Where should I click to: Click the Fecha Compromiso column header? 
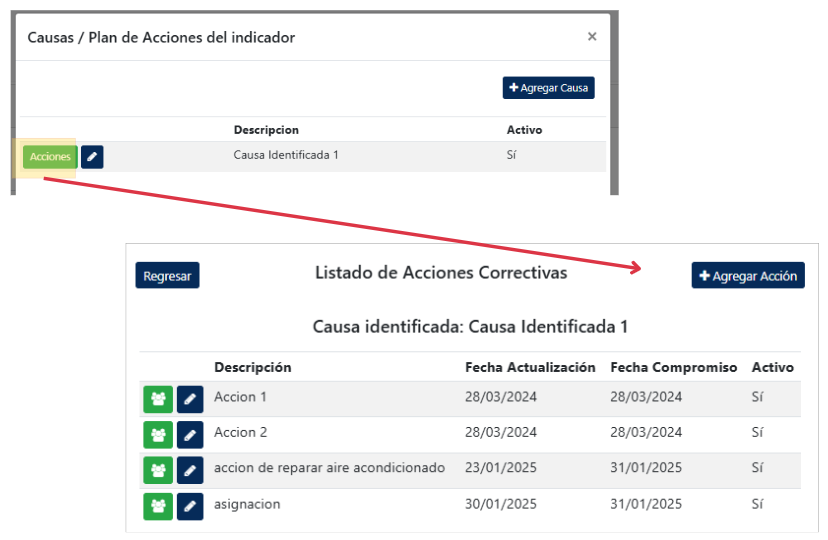click(x=674, y=367)
